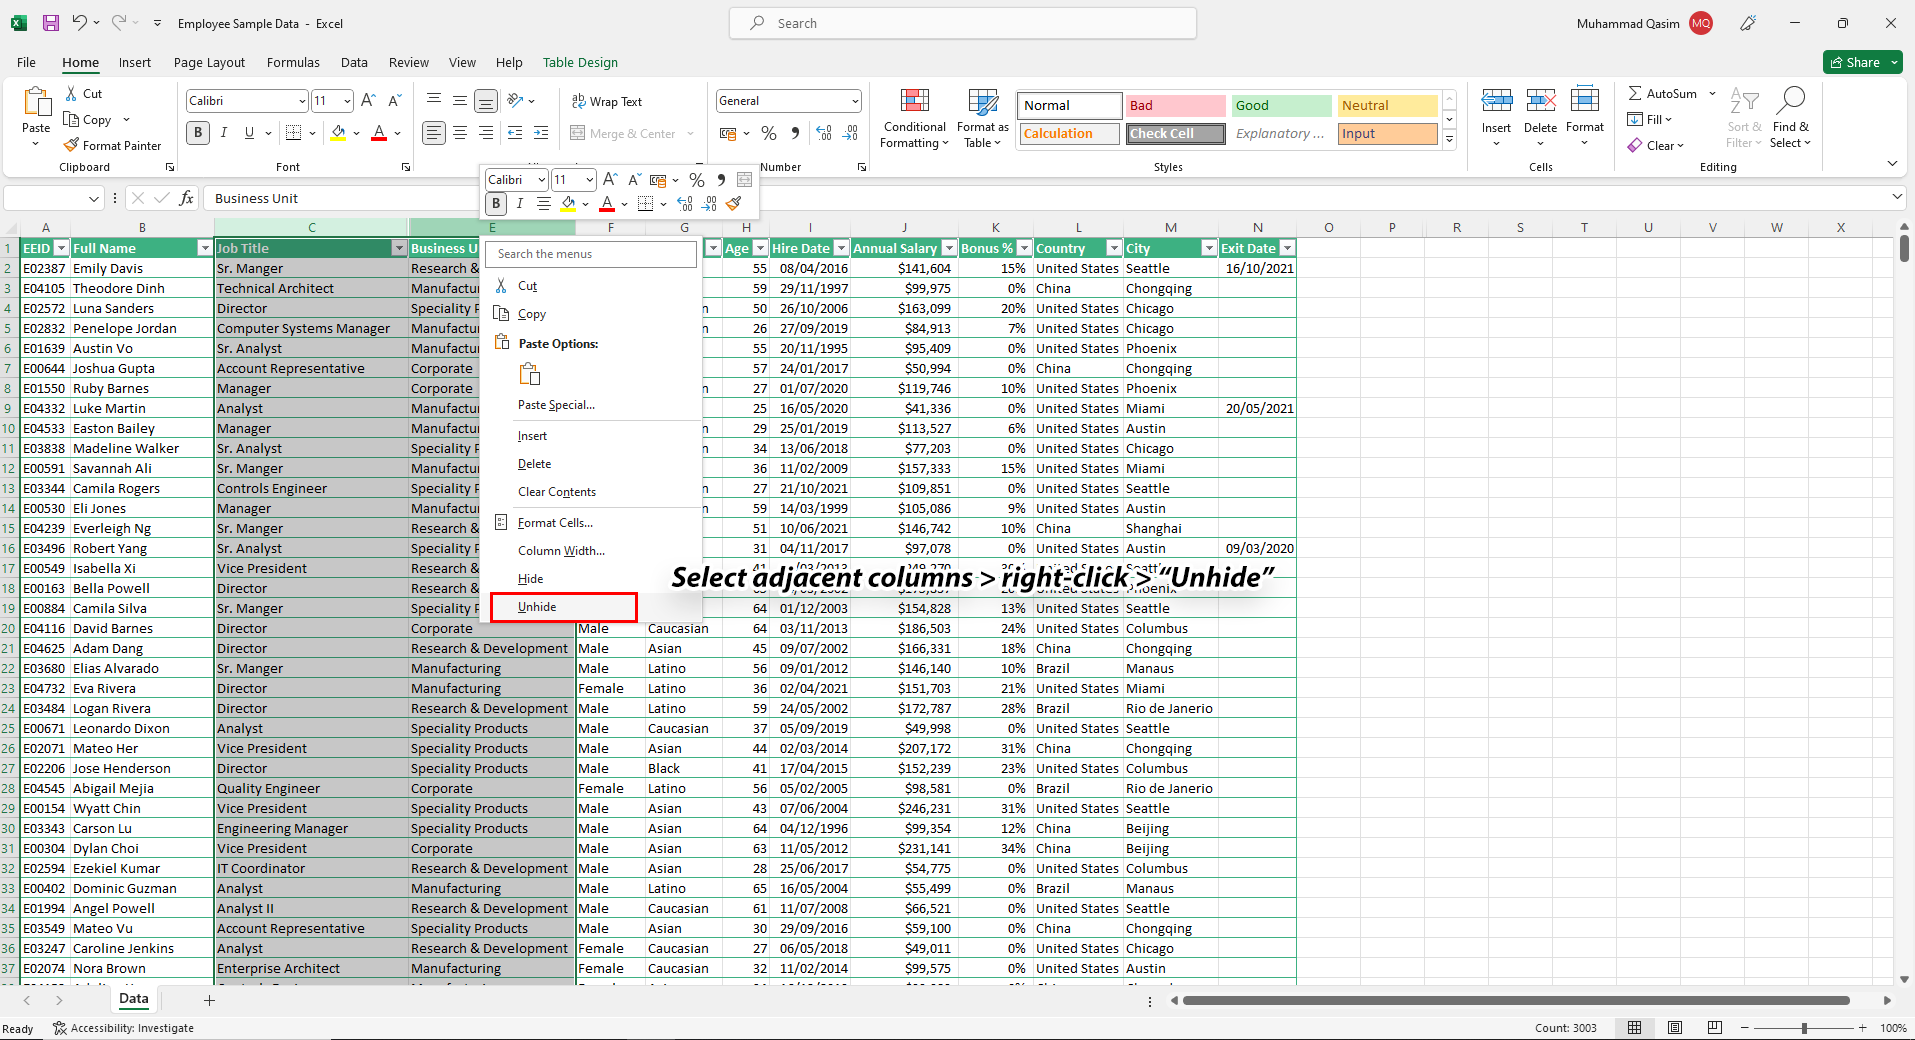
Task: Toggle bold formatting
Action: point(197,132)
